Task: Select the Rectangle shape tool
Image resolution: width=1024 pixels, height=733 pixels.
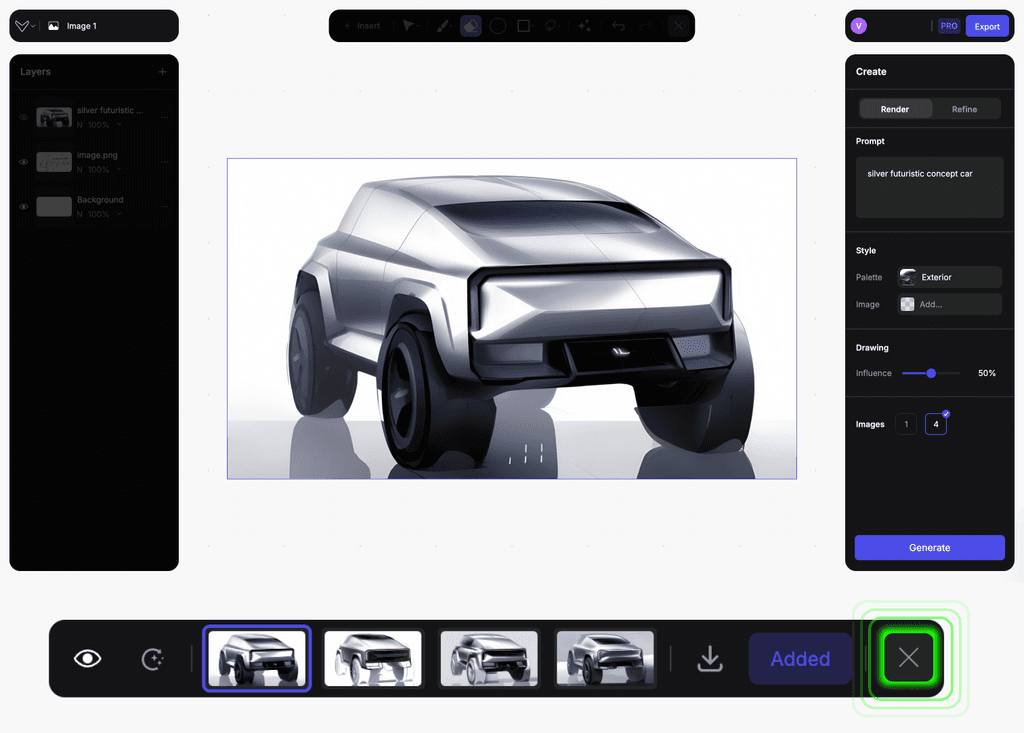Action: point(524,26)
